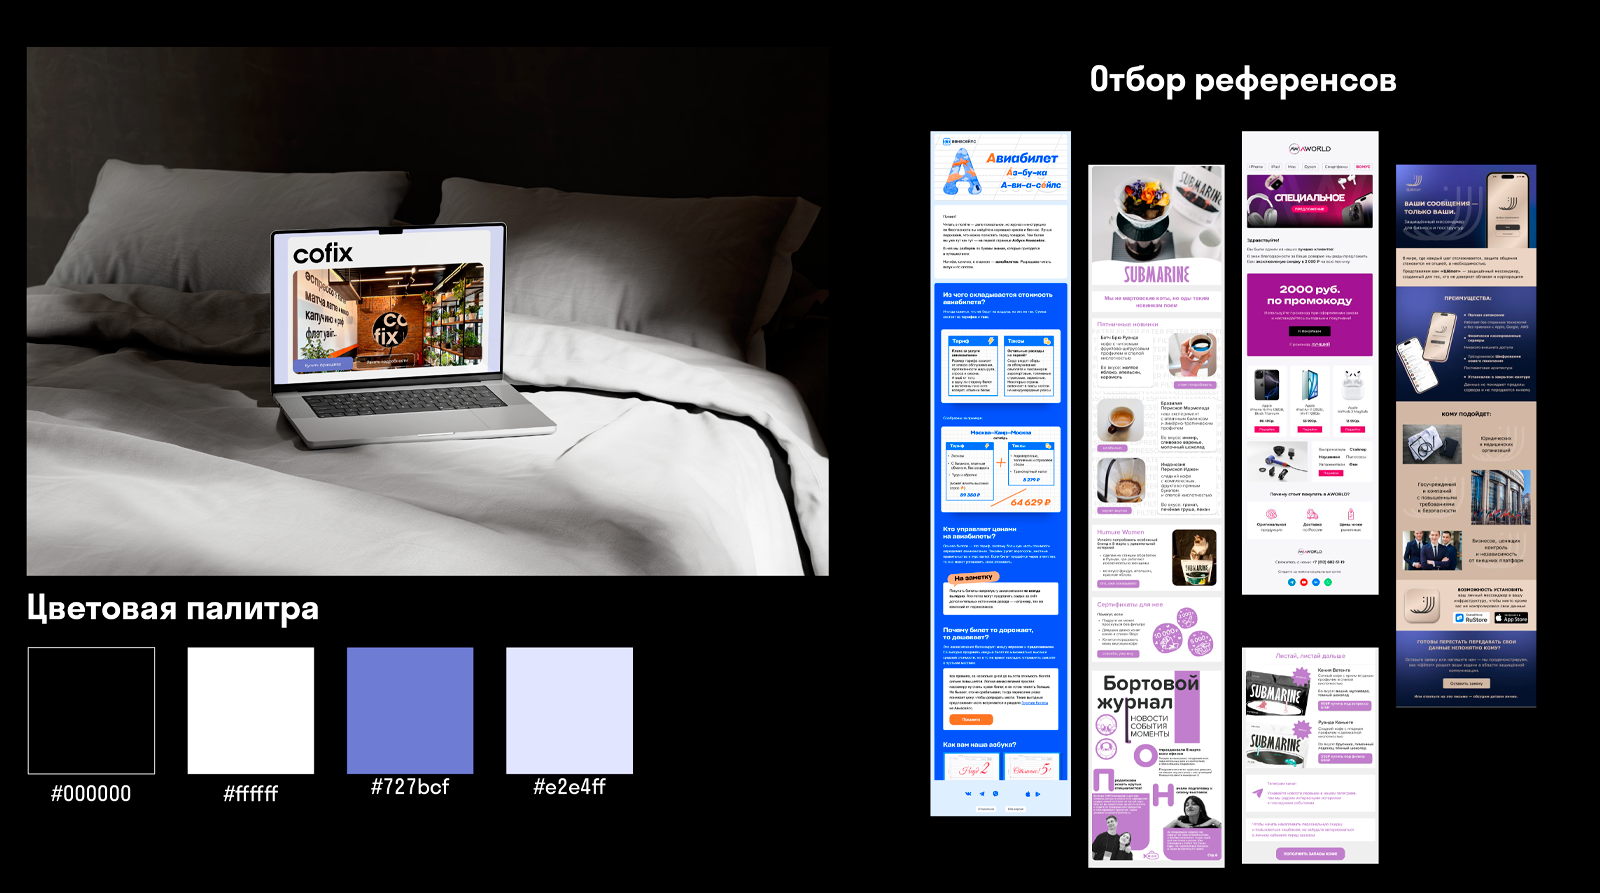1600x893 pixels.
Task: Click the '#000000' hex label
Action: pos(91,793)
